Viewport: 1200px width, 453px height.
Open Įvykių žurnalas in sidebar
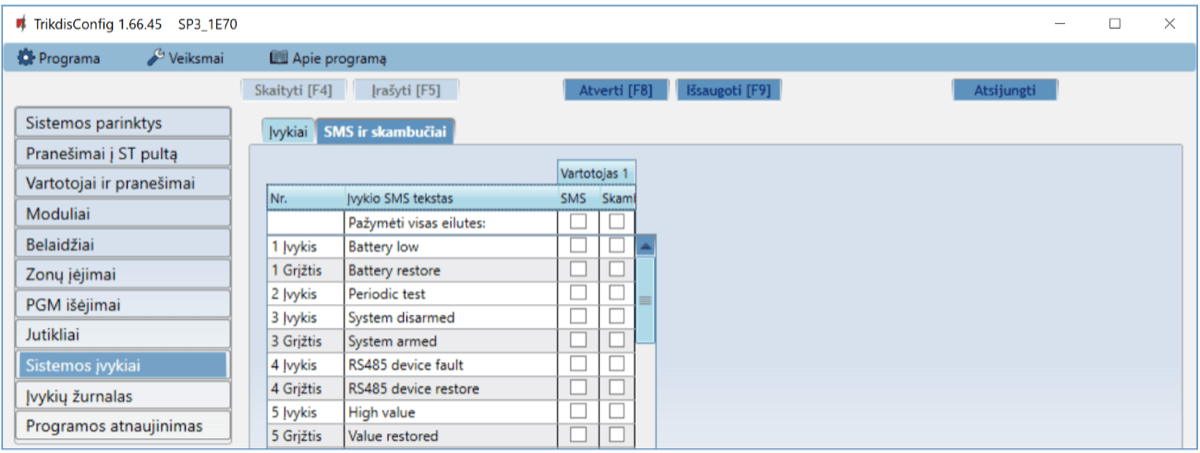[122, 396]
